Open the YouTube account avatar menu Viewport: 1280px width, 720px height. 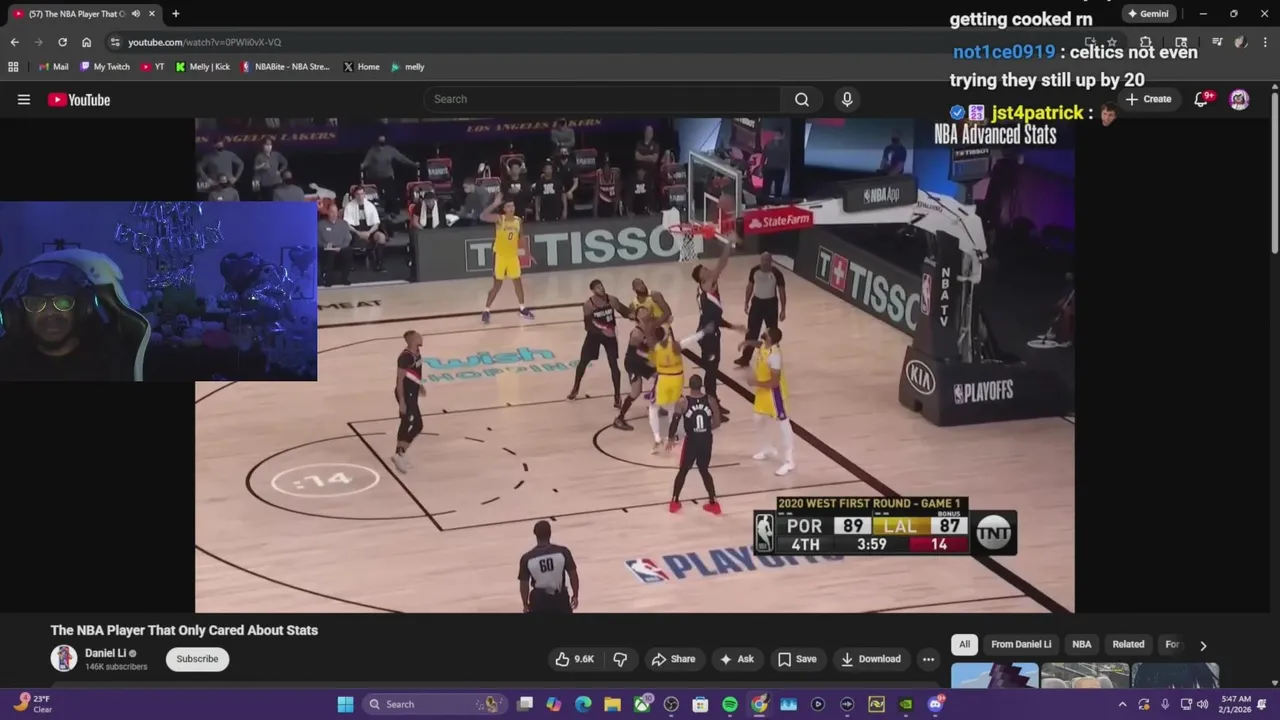pyautogui.click(x=1239, y=99)
